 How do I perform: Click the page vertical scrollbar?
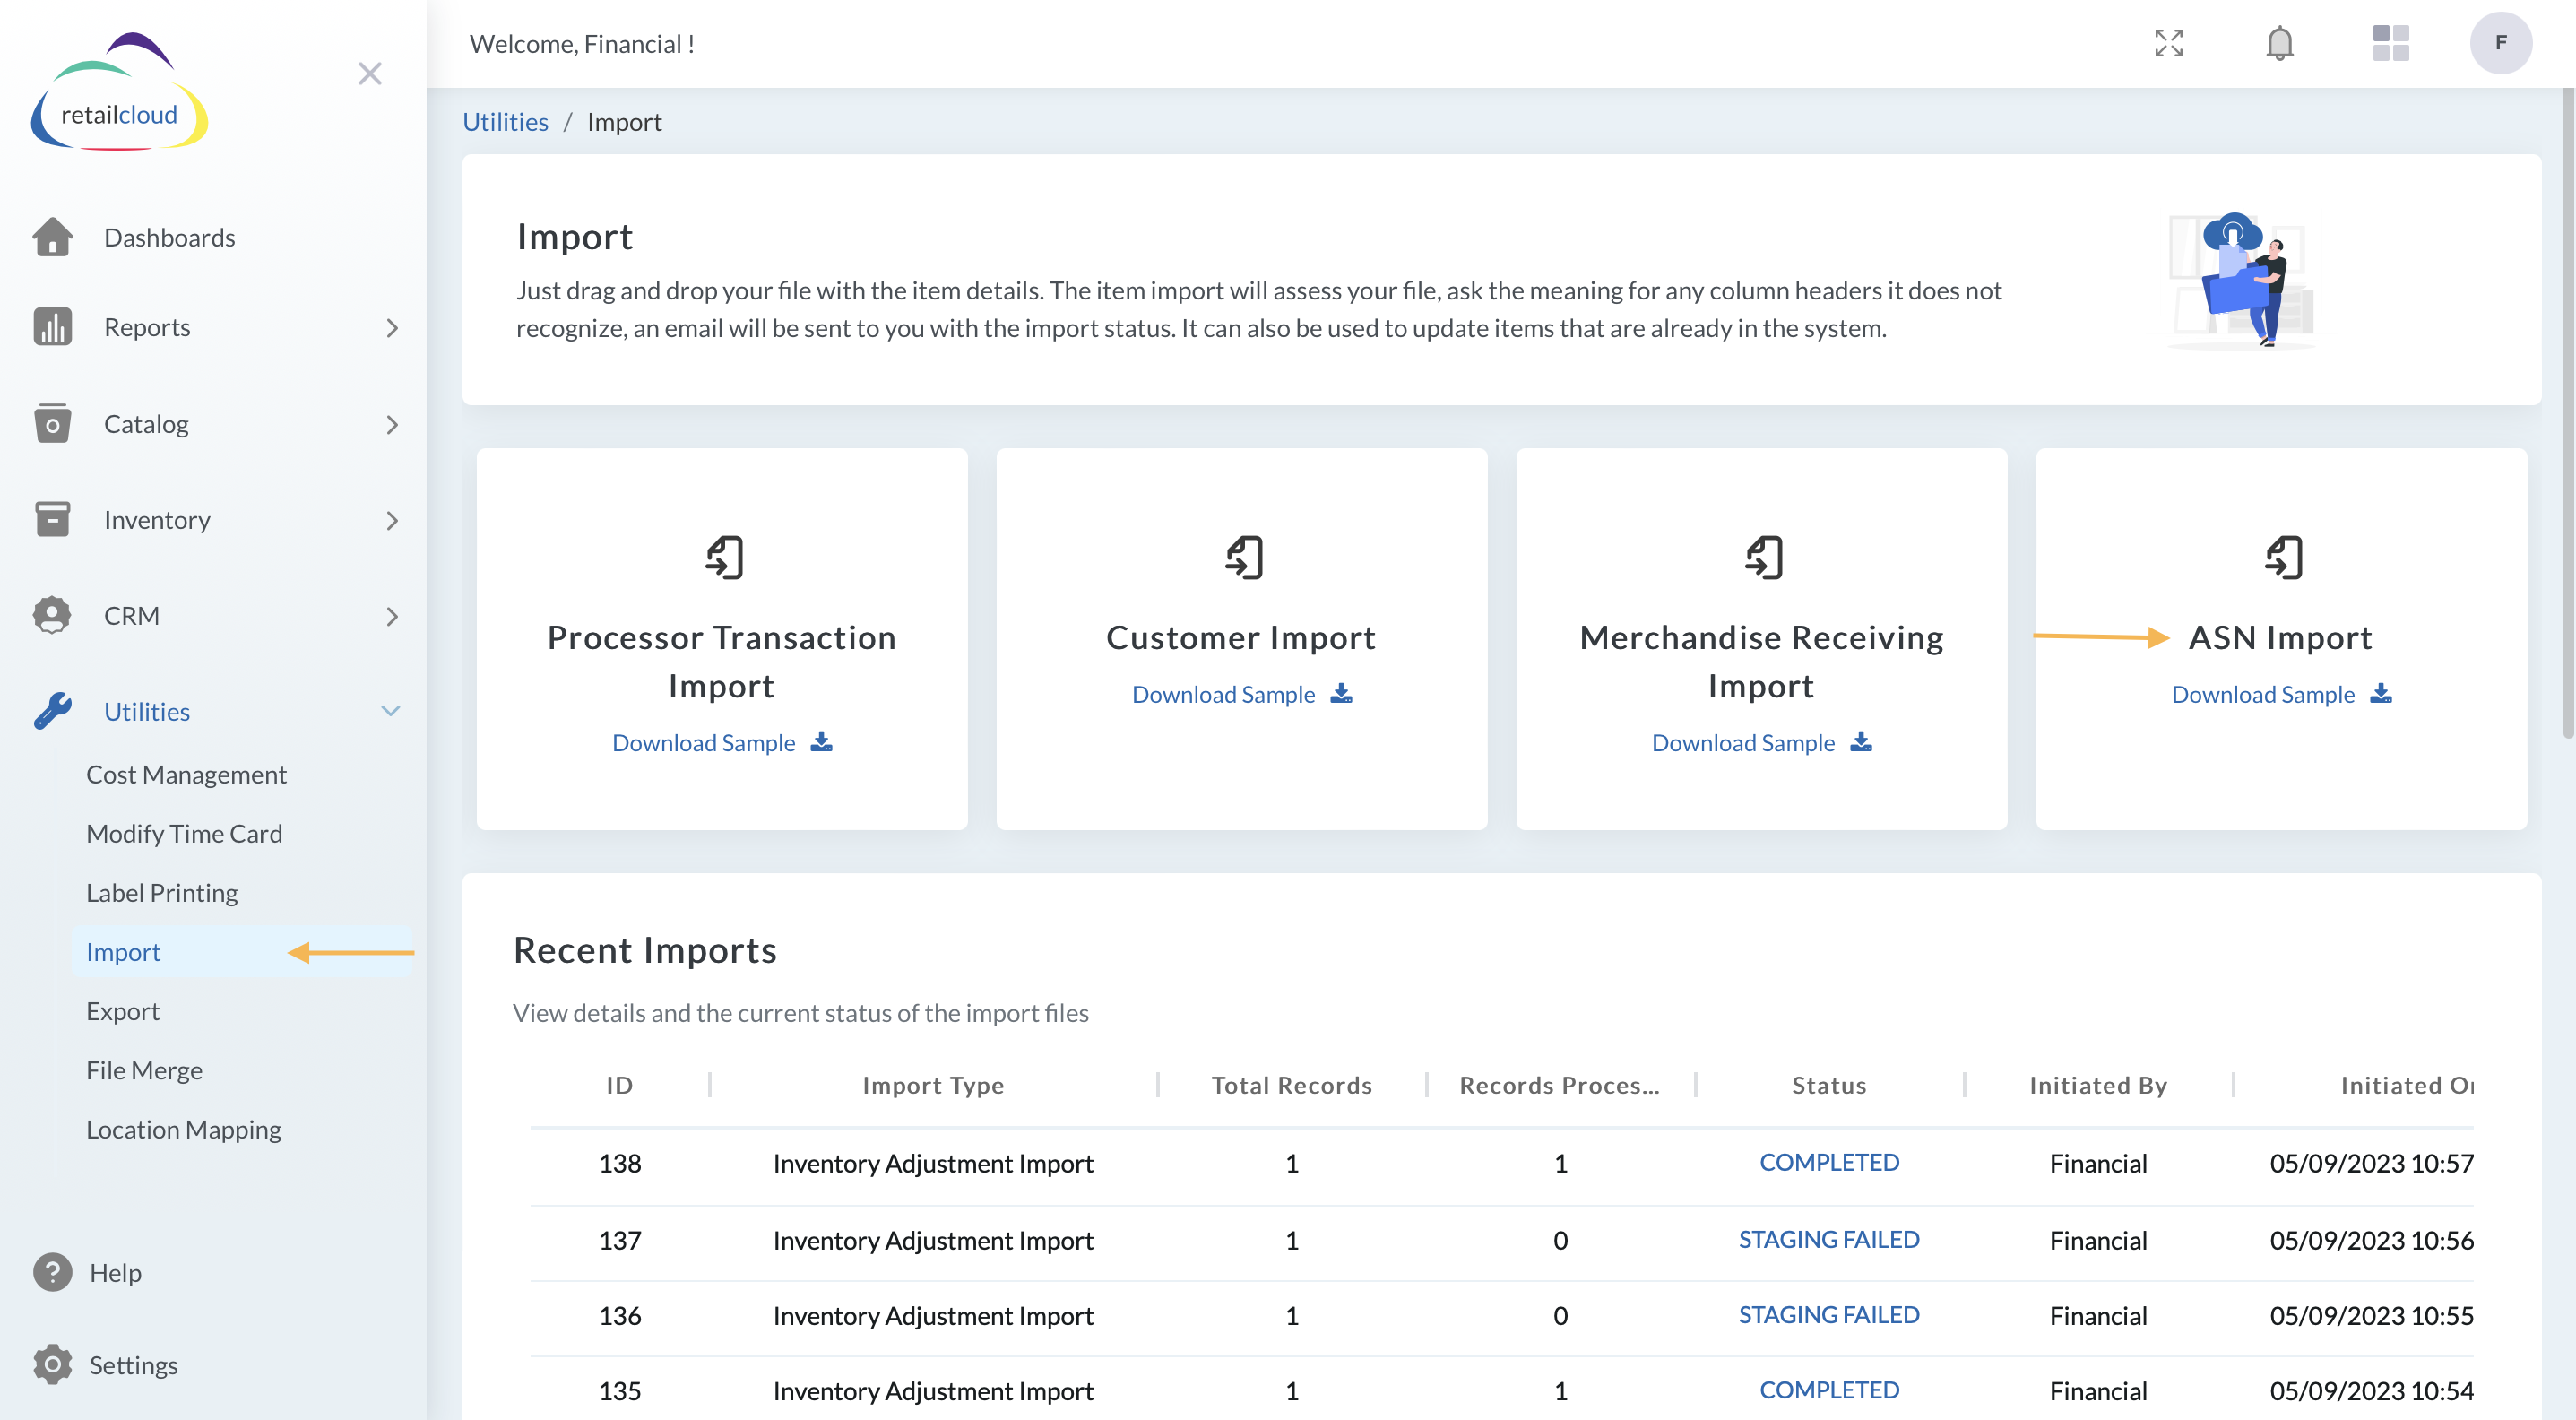coord(2568,415)
